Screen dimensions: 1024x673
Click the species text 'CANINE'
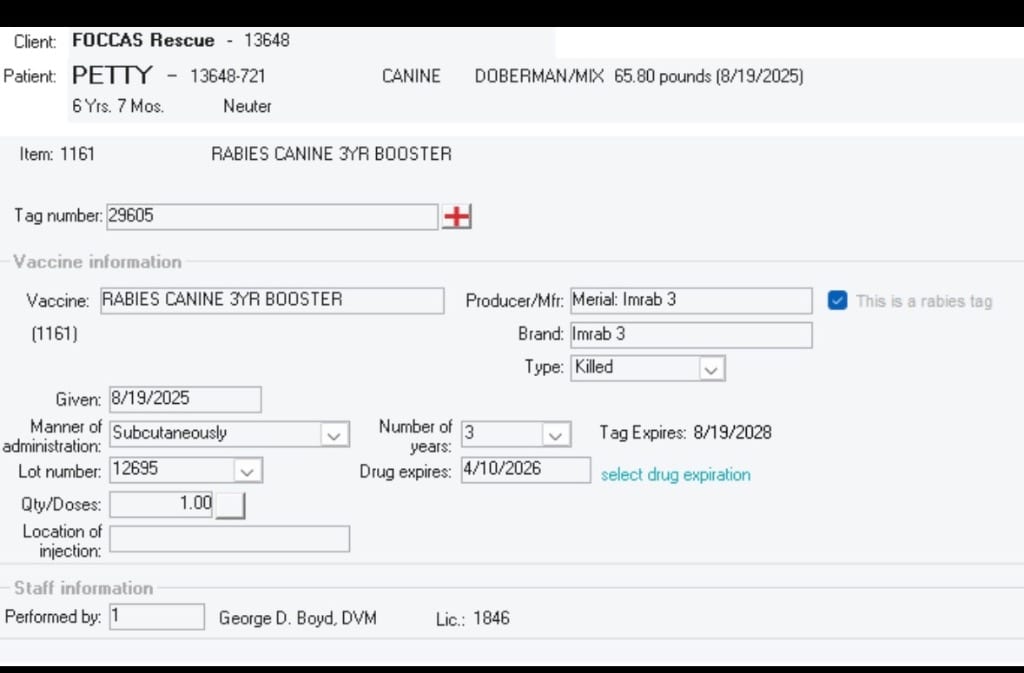pos(411,76)
